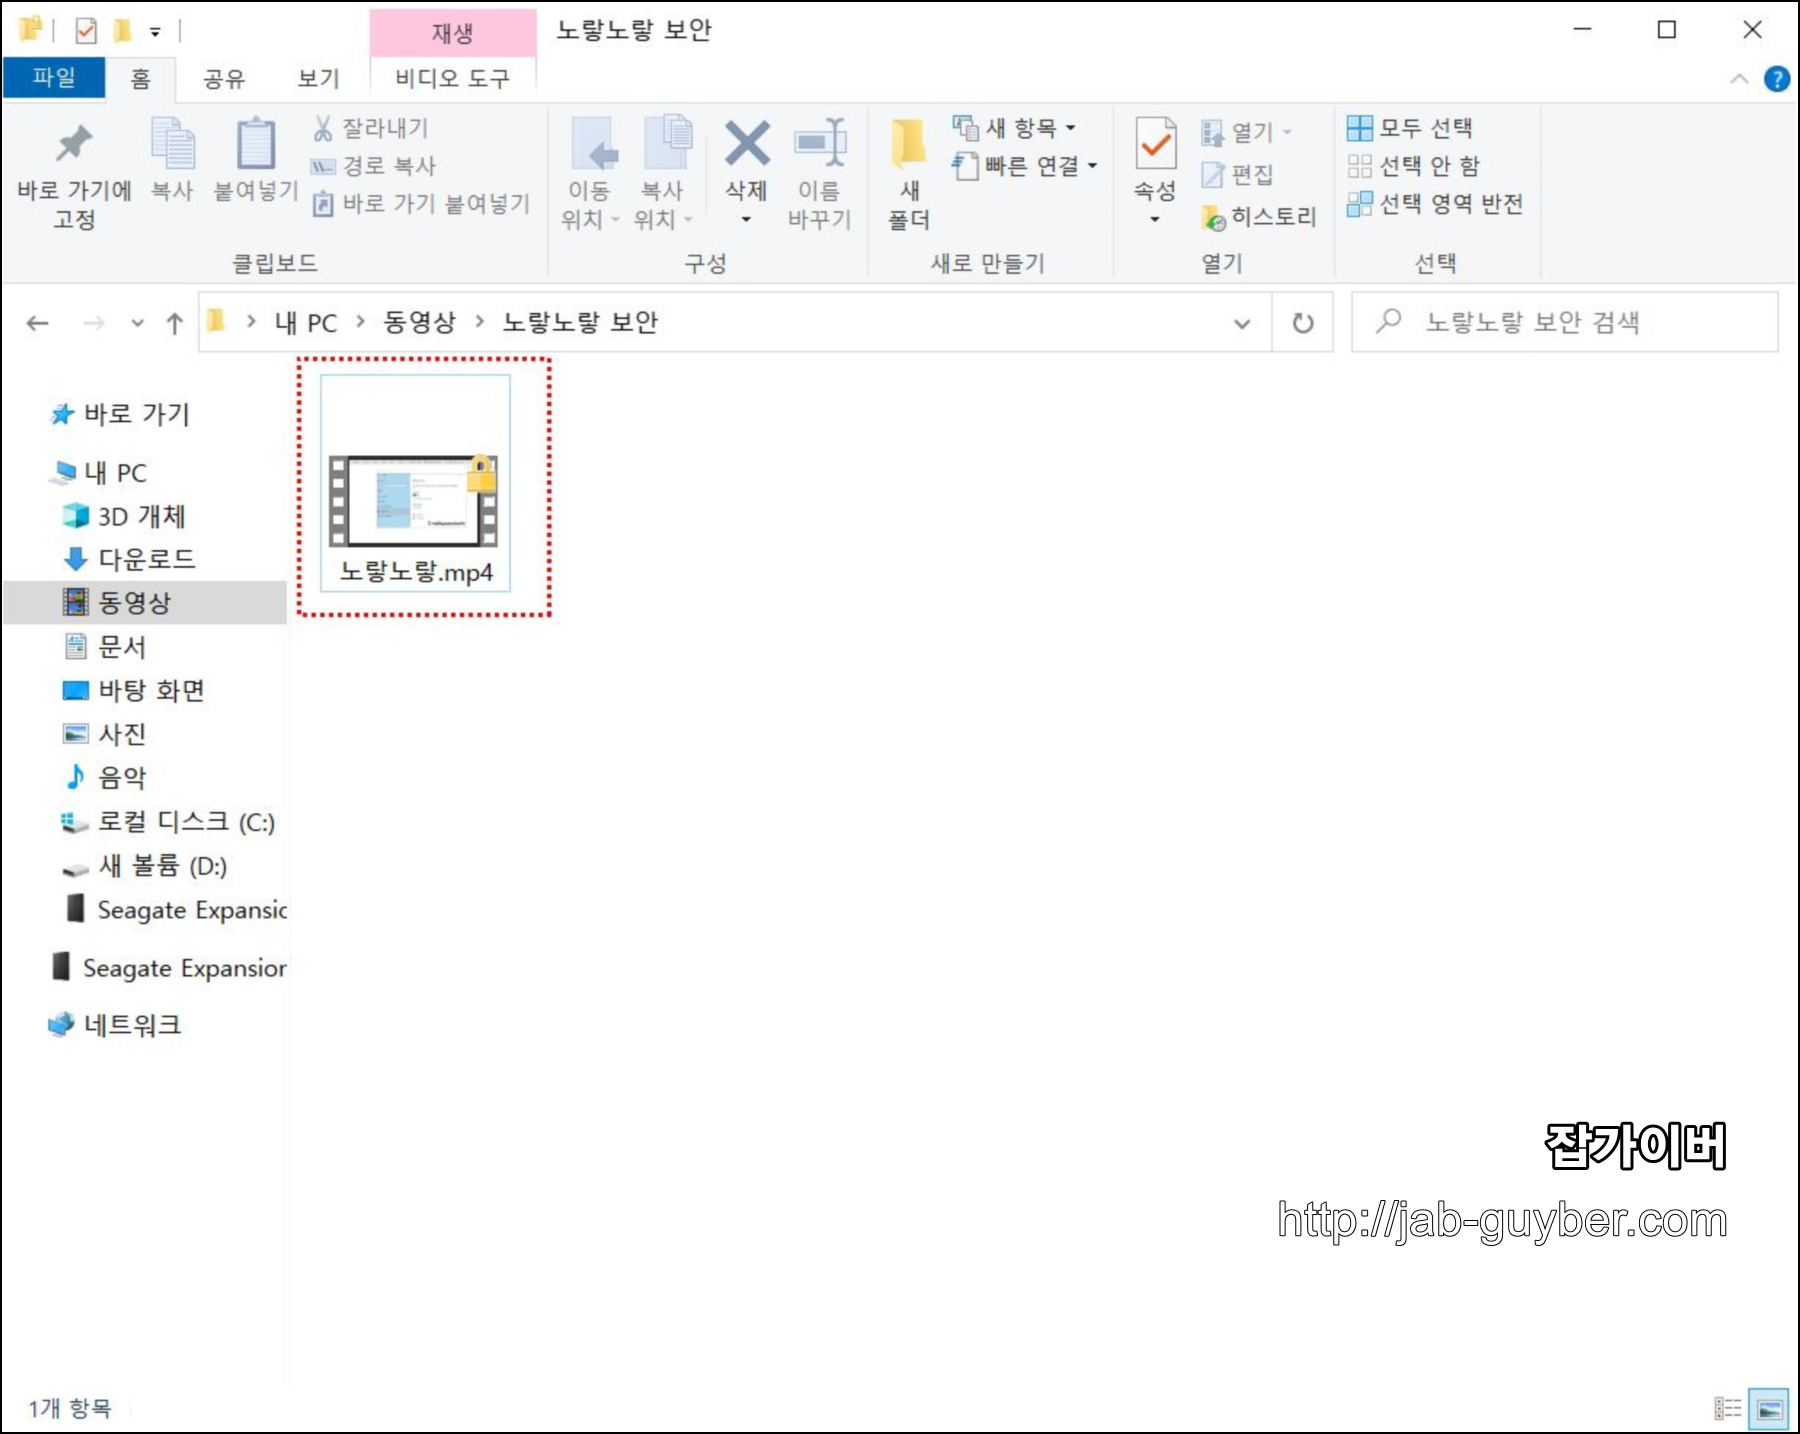Click the properties checkmark in Quick Access Toolbar
Image resolution: width=1800 pixels, height=1434 pixels.
(x=86, y=31)
